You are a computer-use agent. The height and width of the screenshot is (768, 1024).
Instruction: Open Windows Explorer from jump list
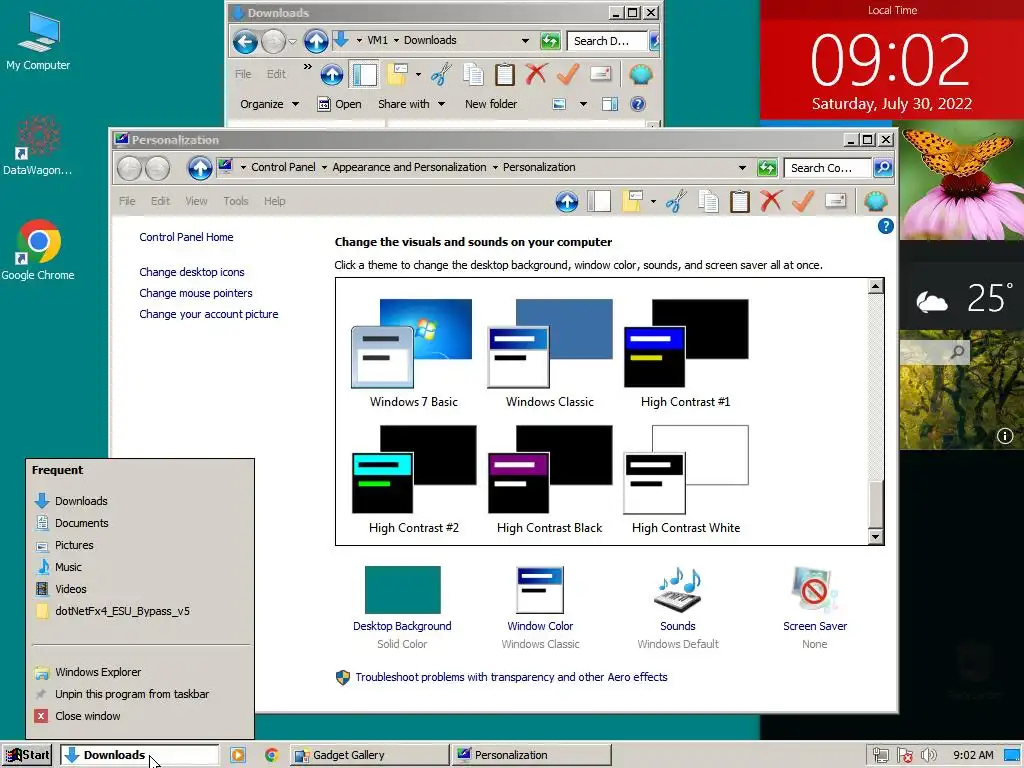click(140, 672)
